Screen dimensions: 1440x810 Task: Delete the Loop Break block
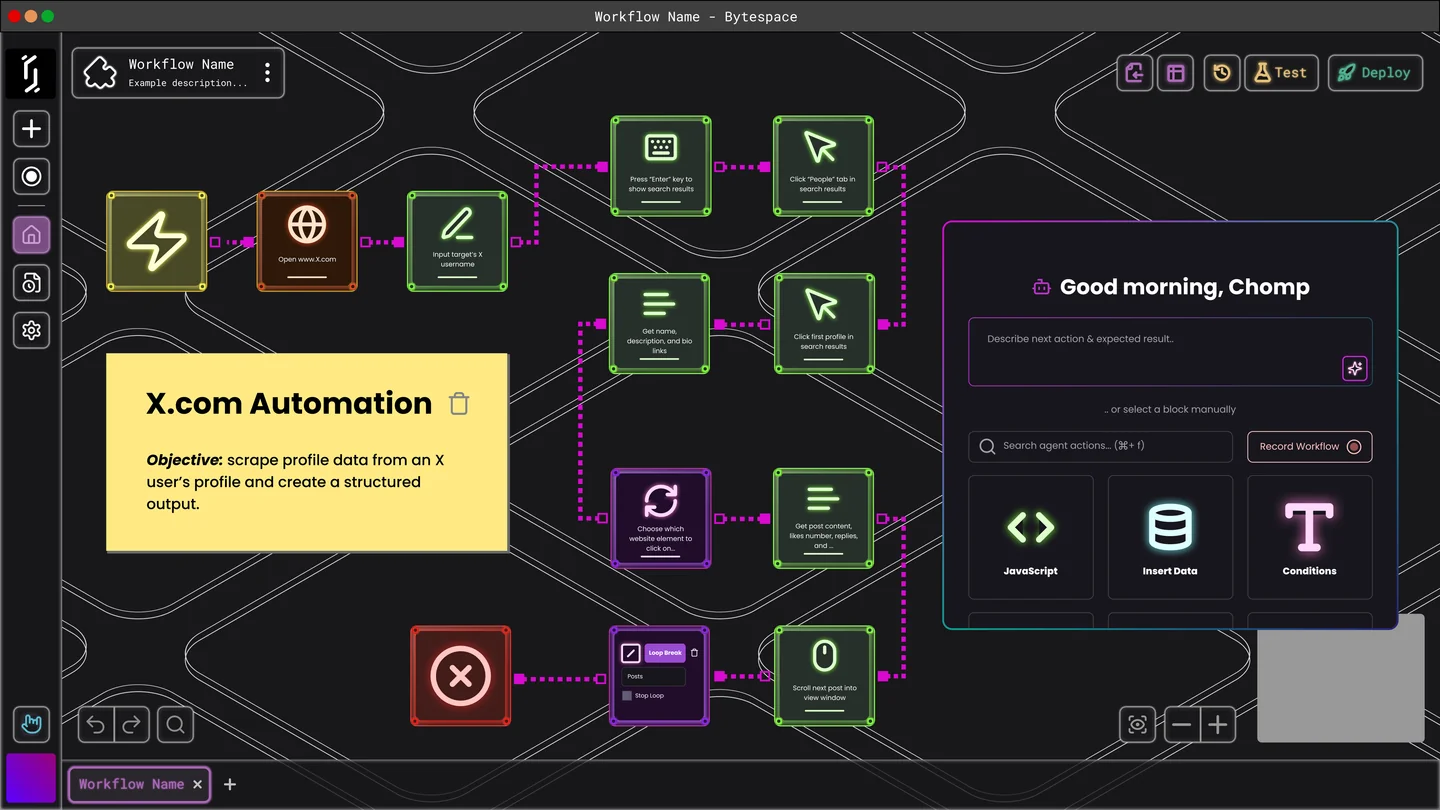(695, 653)
